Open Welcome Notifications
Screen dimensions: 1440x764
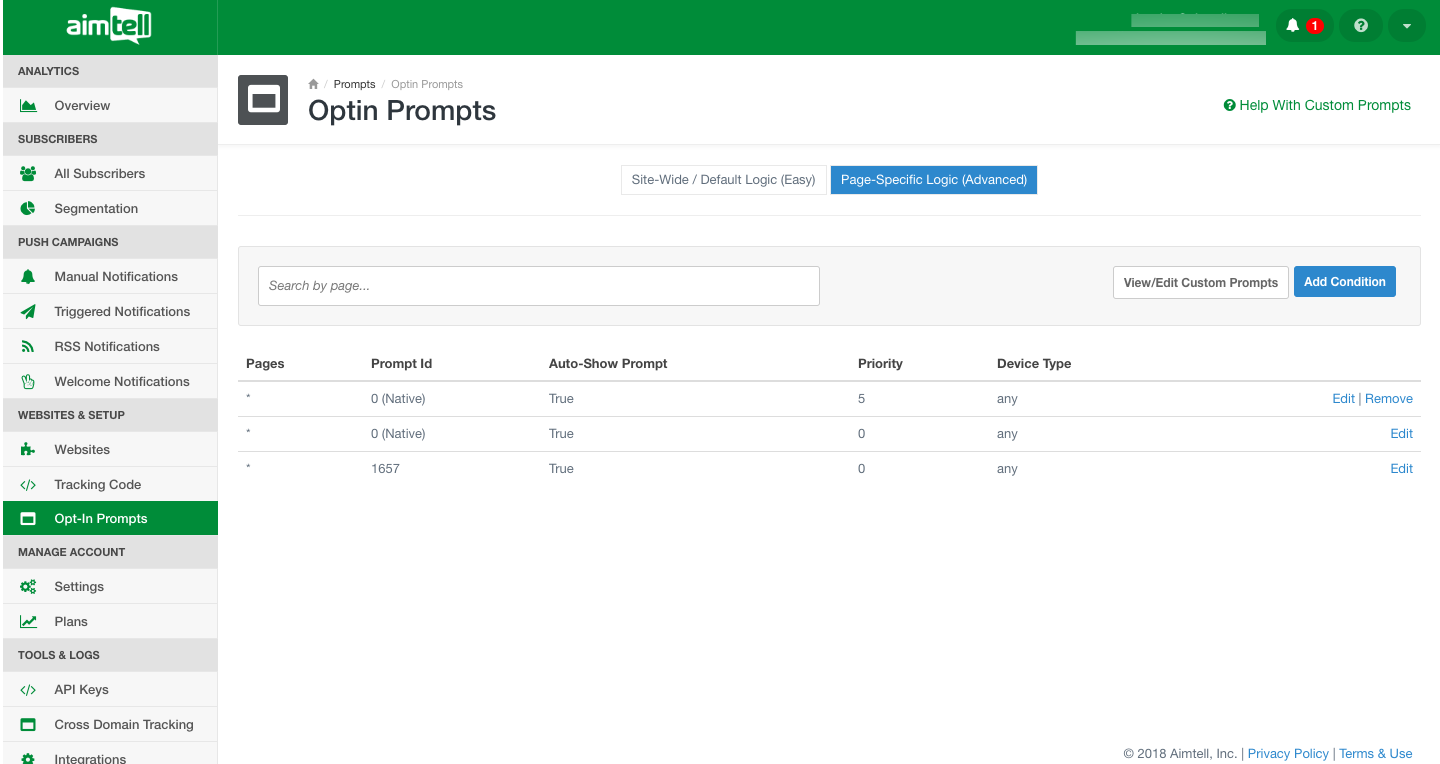pos(122,382)
